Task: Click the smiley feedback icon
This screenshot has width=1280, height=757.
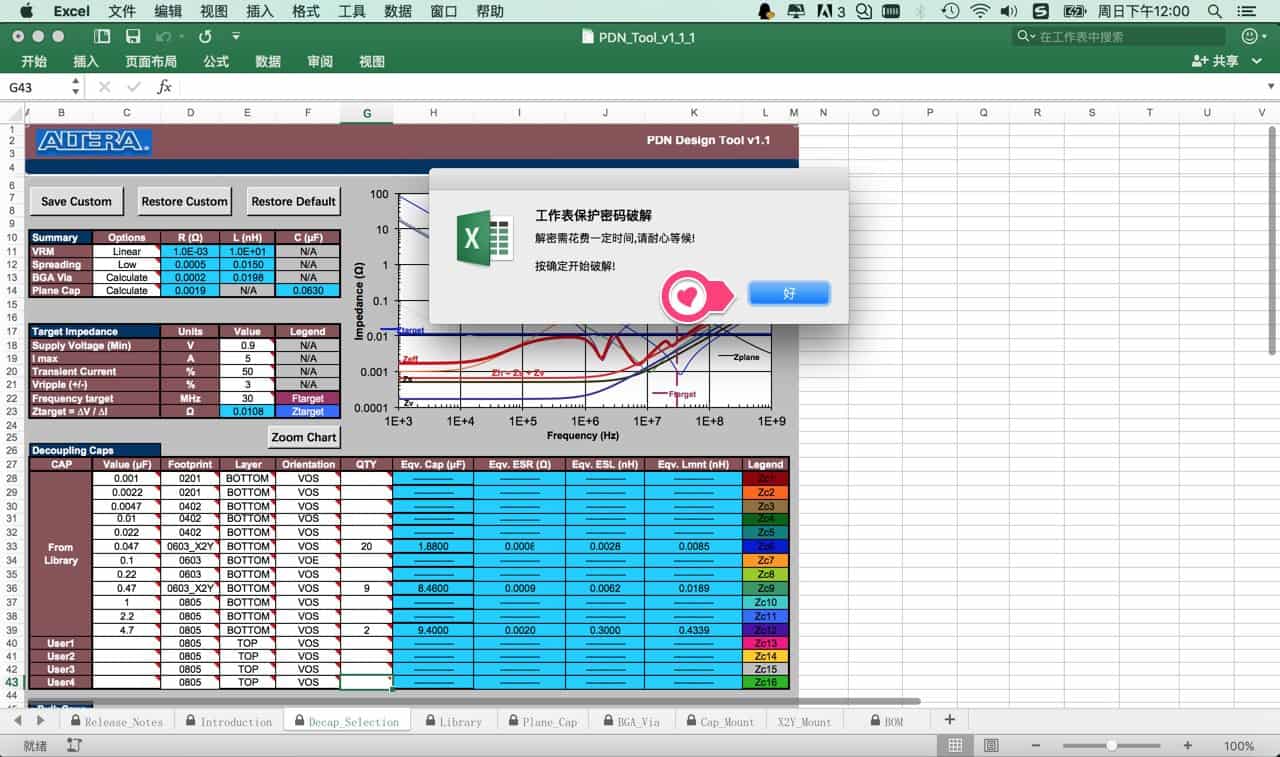Action: (x=1249, y=36)
